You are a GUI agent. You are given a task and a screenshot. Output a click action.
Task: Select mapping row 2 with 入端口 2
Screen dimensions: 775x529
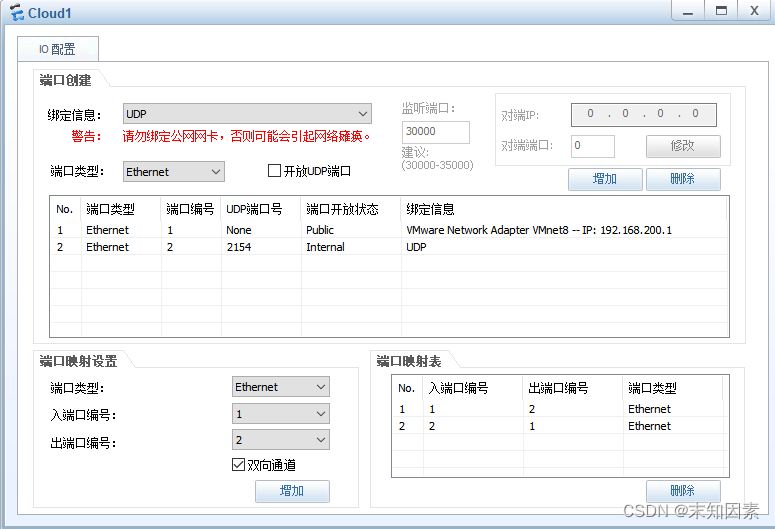[560, 426]
